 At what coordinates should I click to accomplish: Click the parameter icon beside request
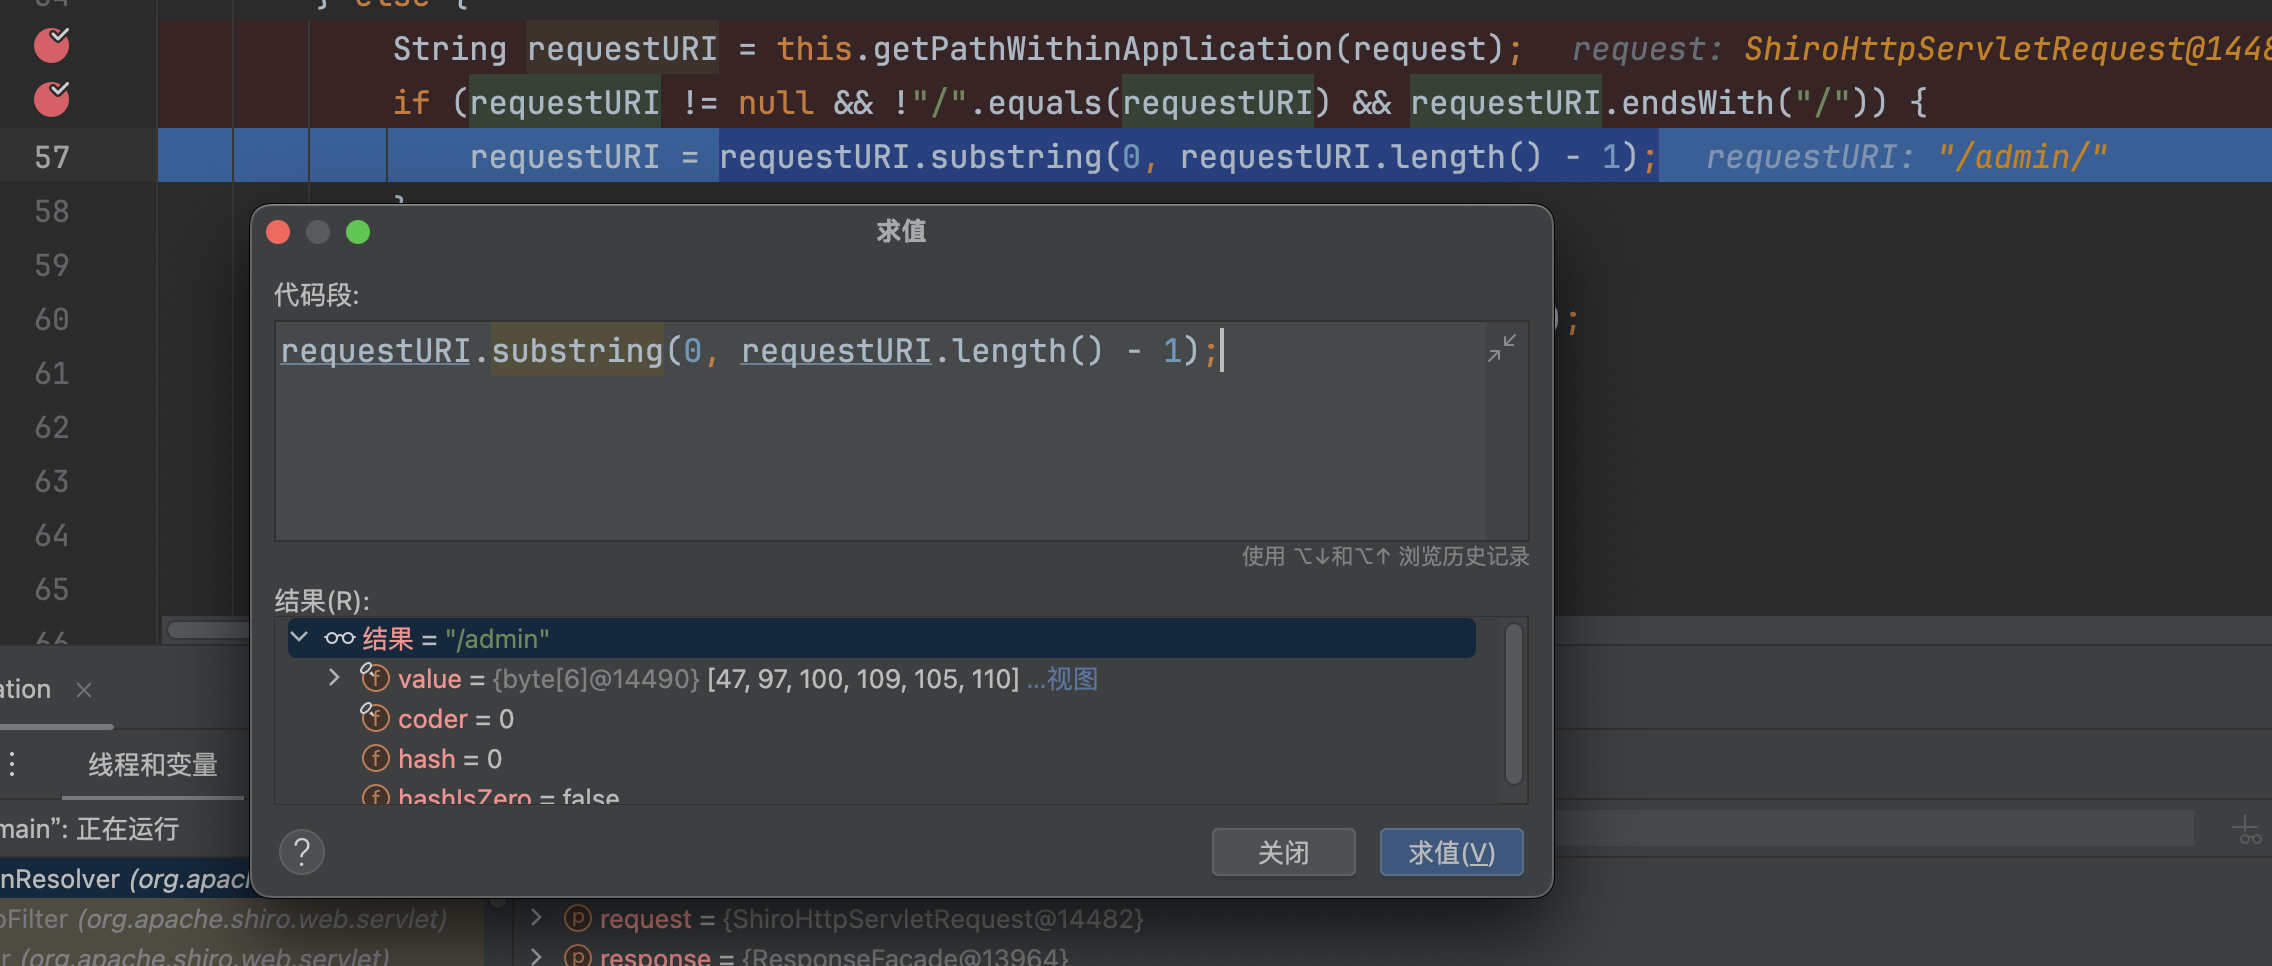click(577, 918)
